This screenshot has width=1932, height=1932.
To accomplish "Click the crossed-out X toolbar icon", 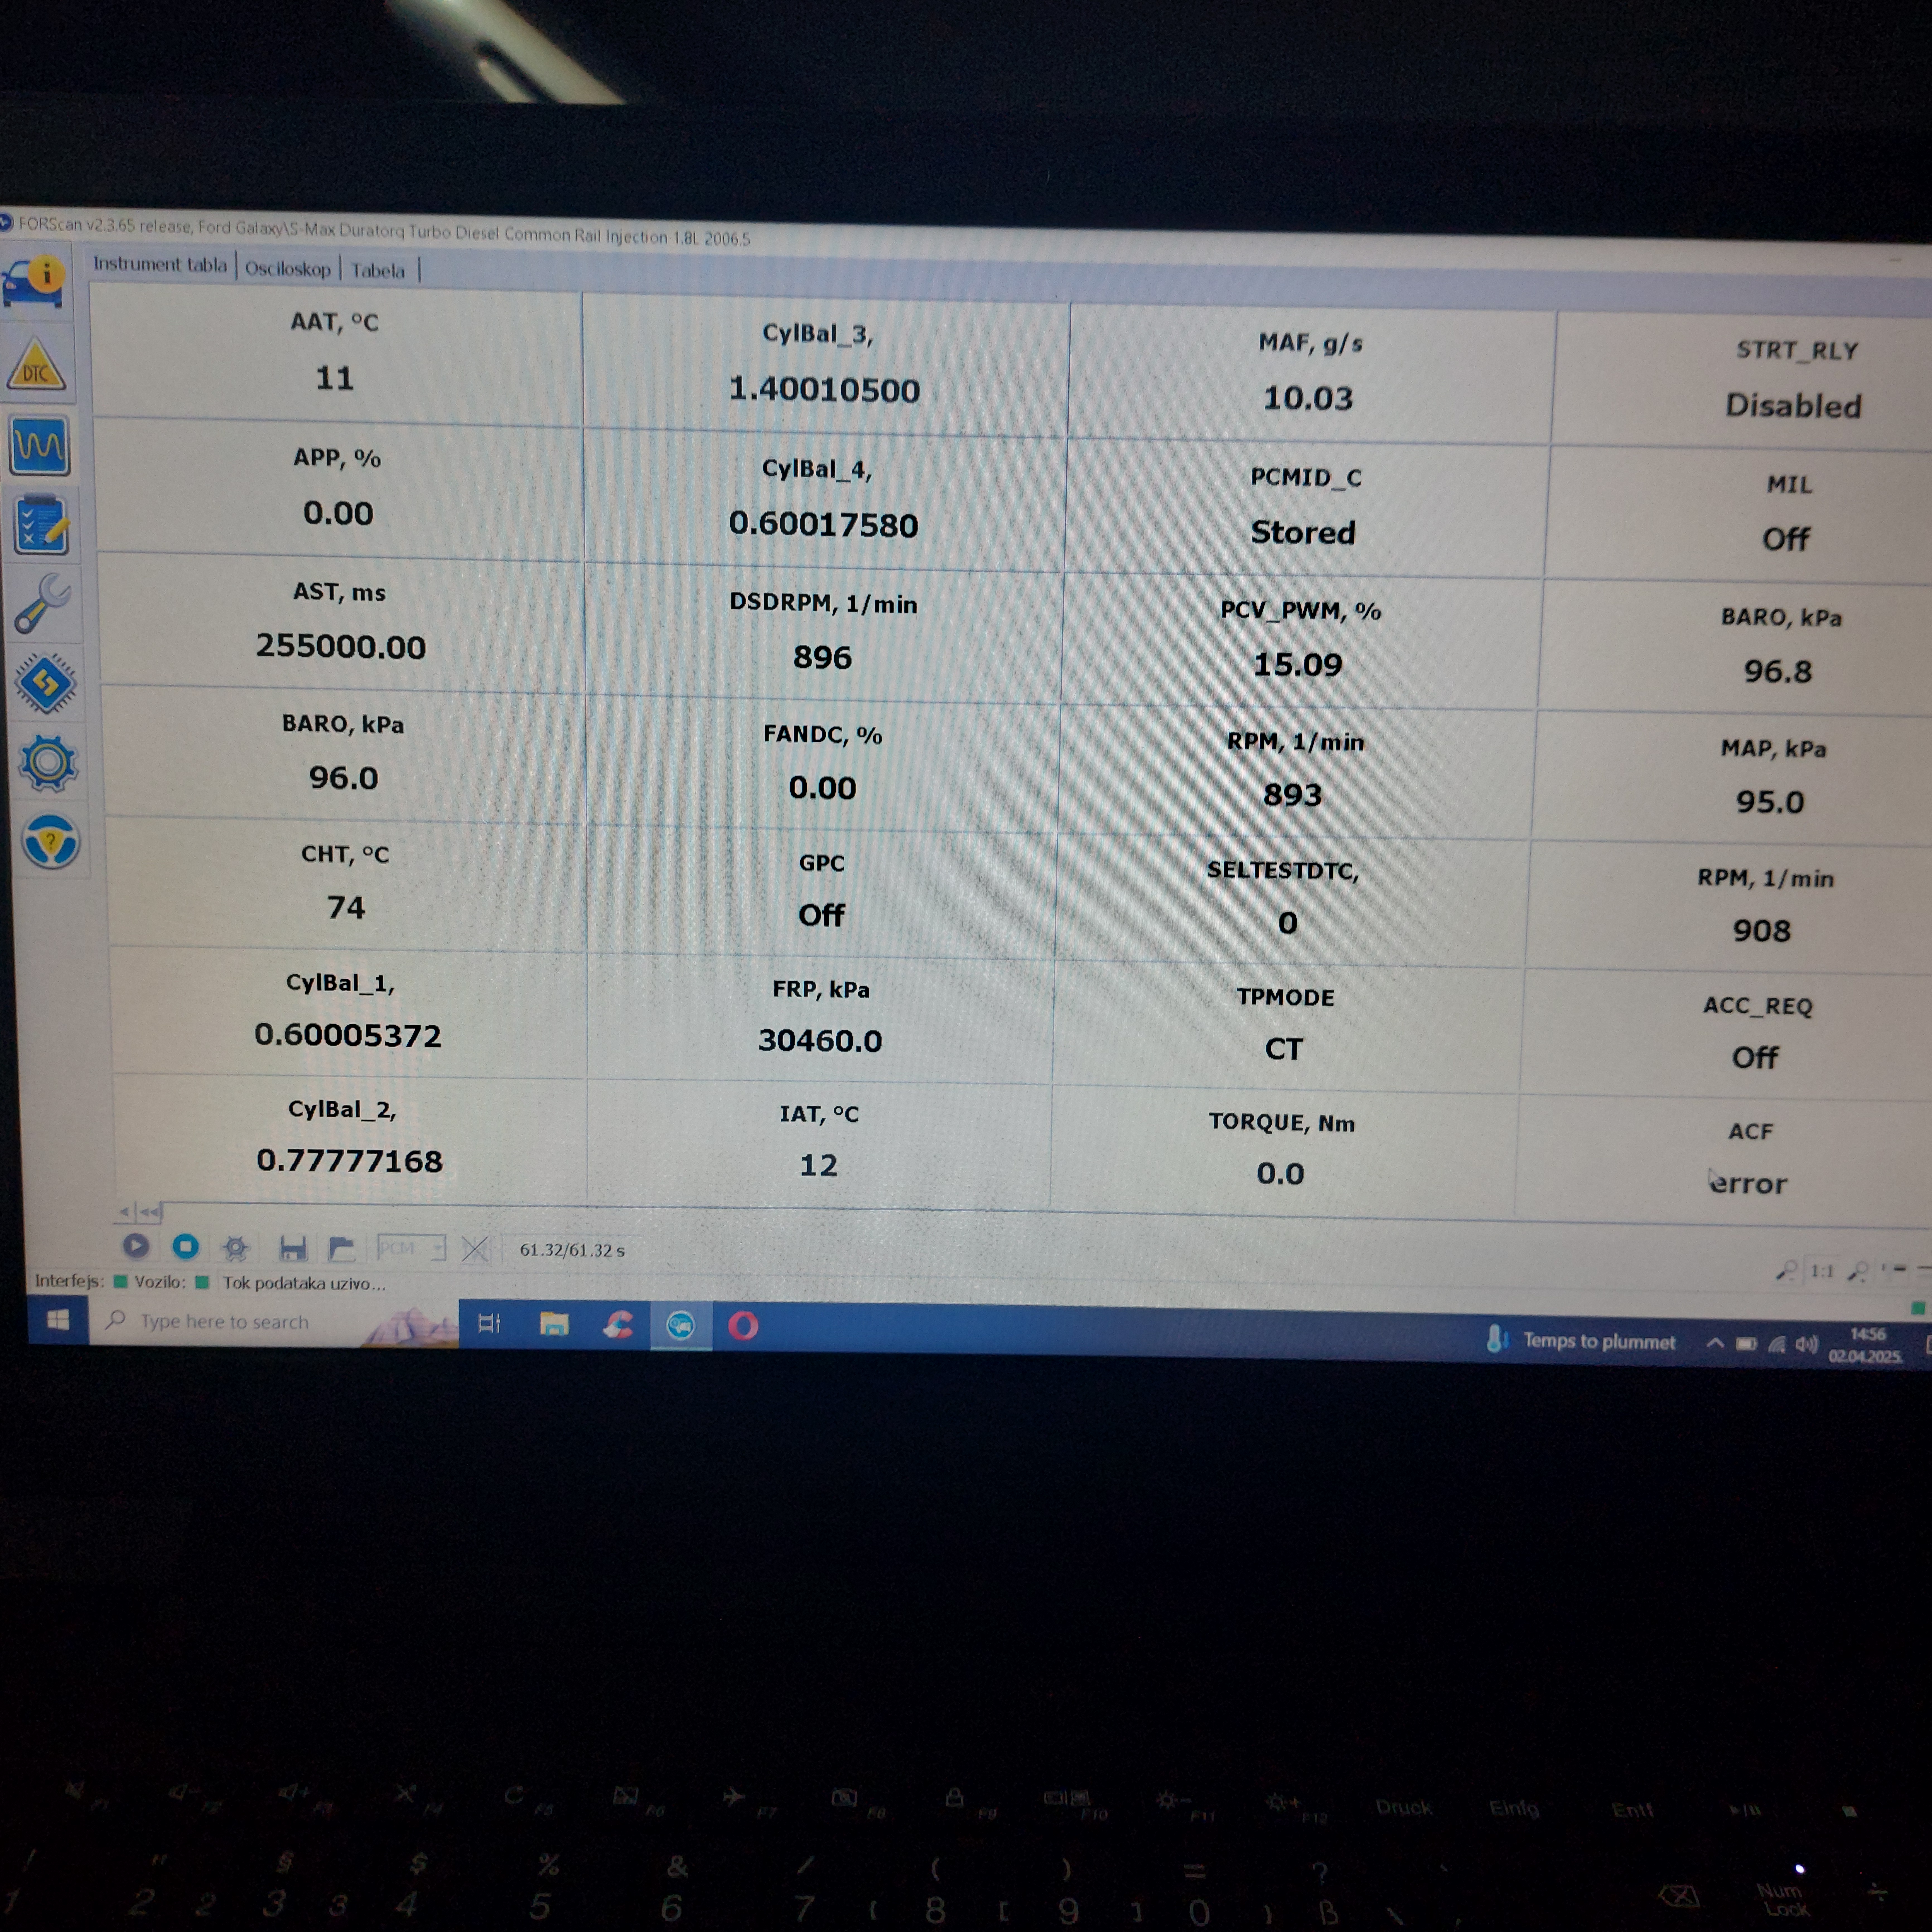I will (475, 1249).
